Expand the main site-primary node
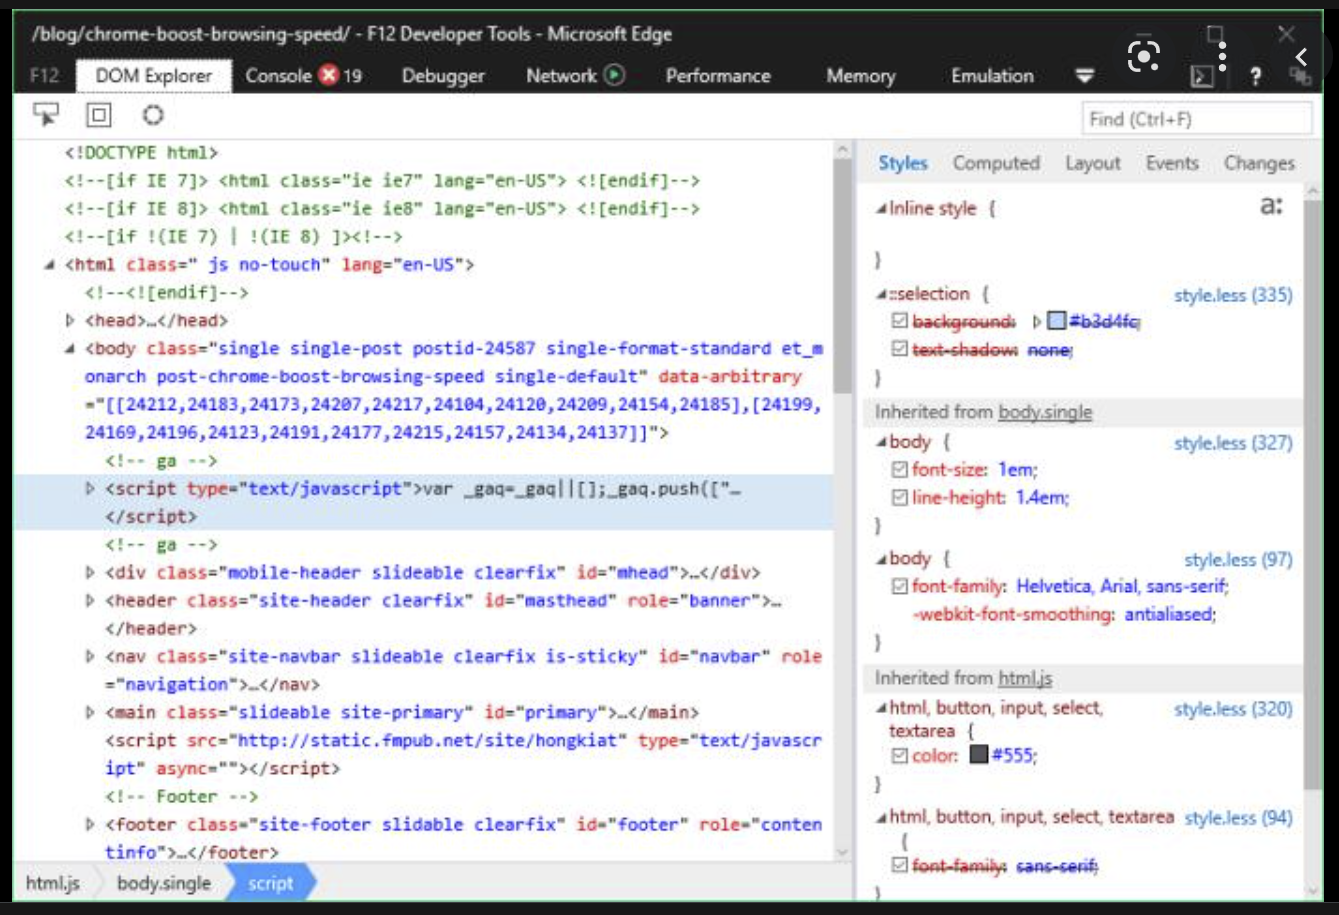Viewport: 1339px width, 915px height. tap(90, 713)
